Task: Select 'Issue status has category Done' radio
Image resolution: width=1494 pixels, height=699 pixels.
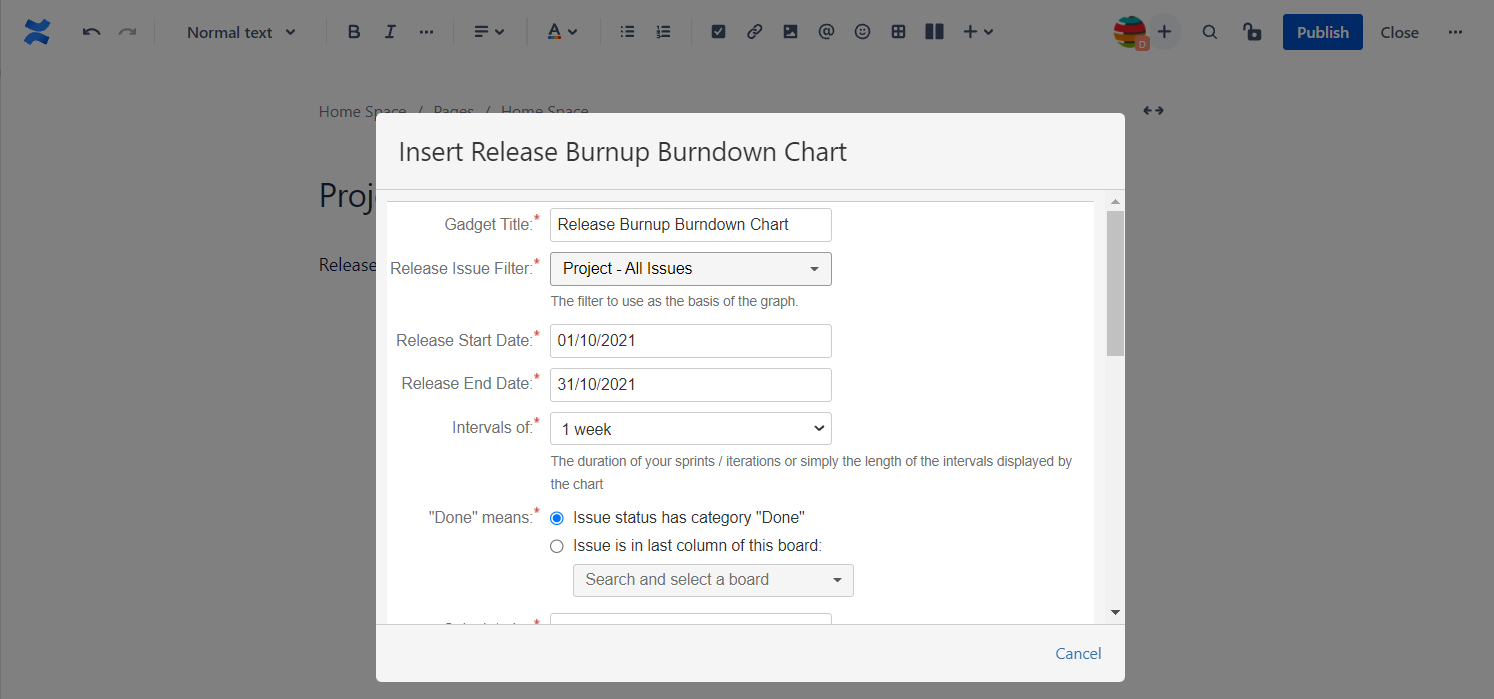Action: (x=557, y=518)
